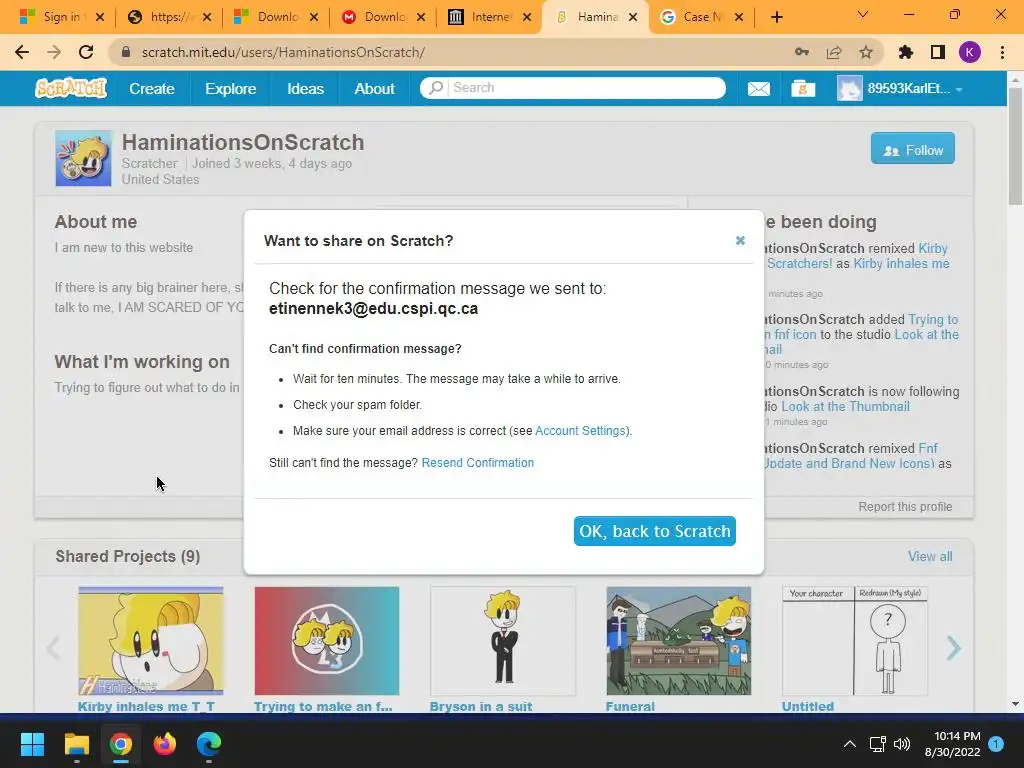This screenshot has width=1024, height=768.
Task: Reload the page
Action: click(86, 52)
